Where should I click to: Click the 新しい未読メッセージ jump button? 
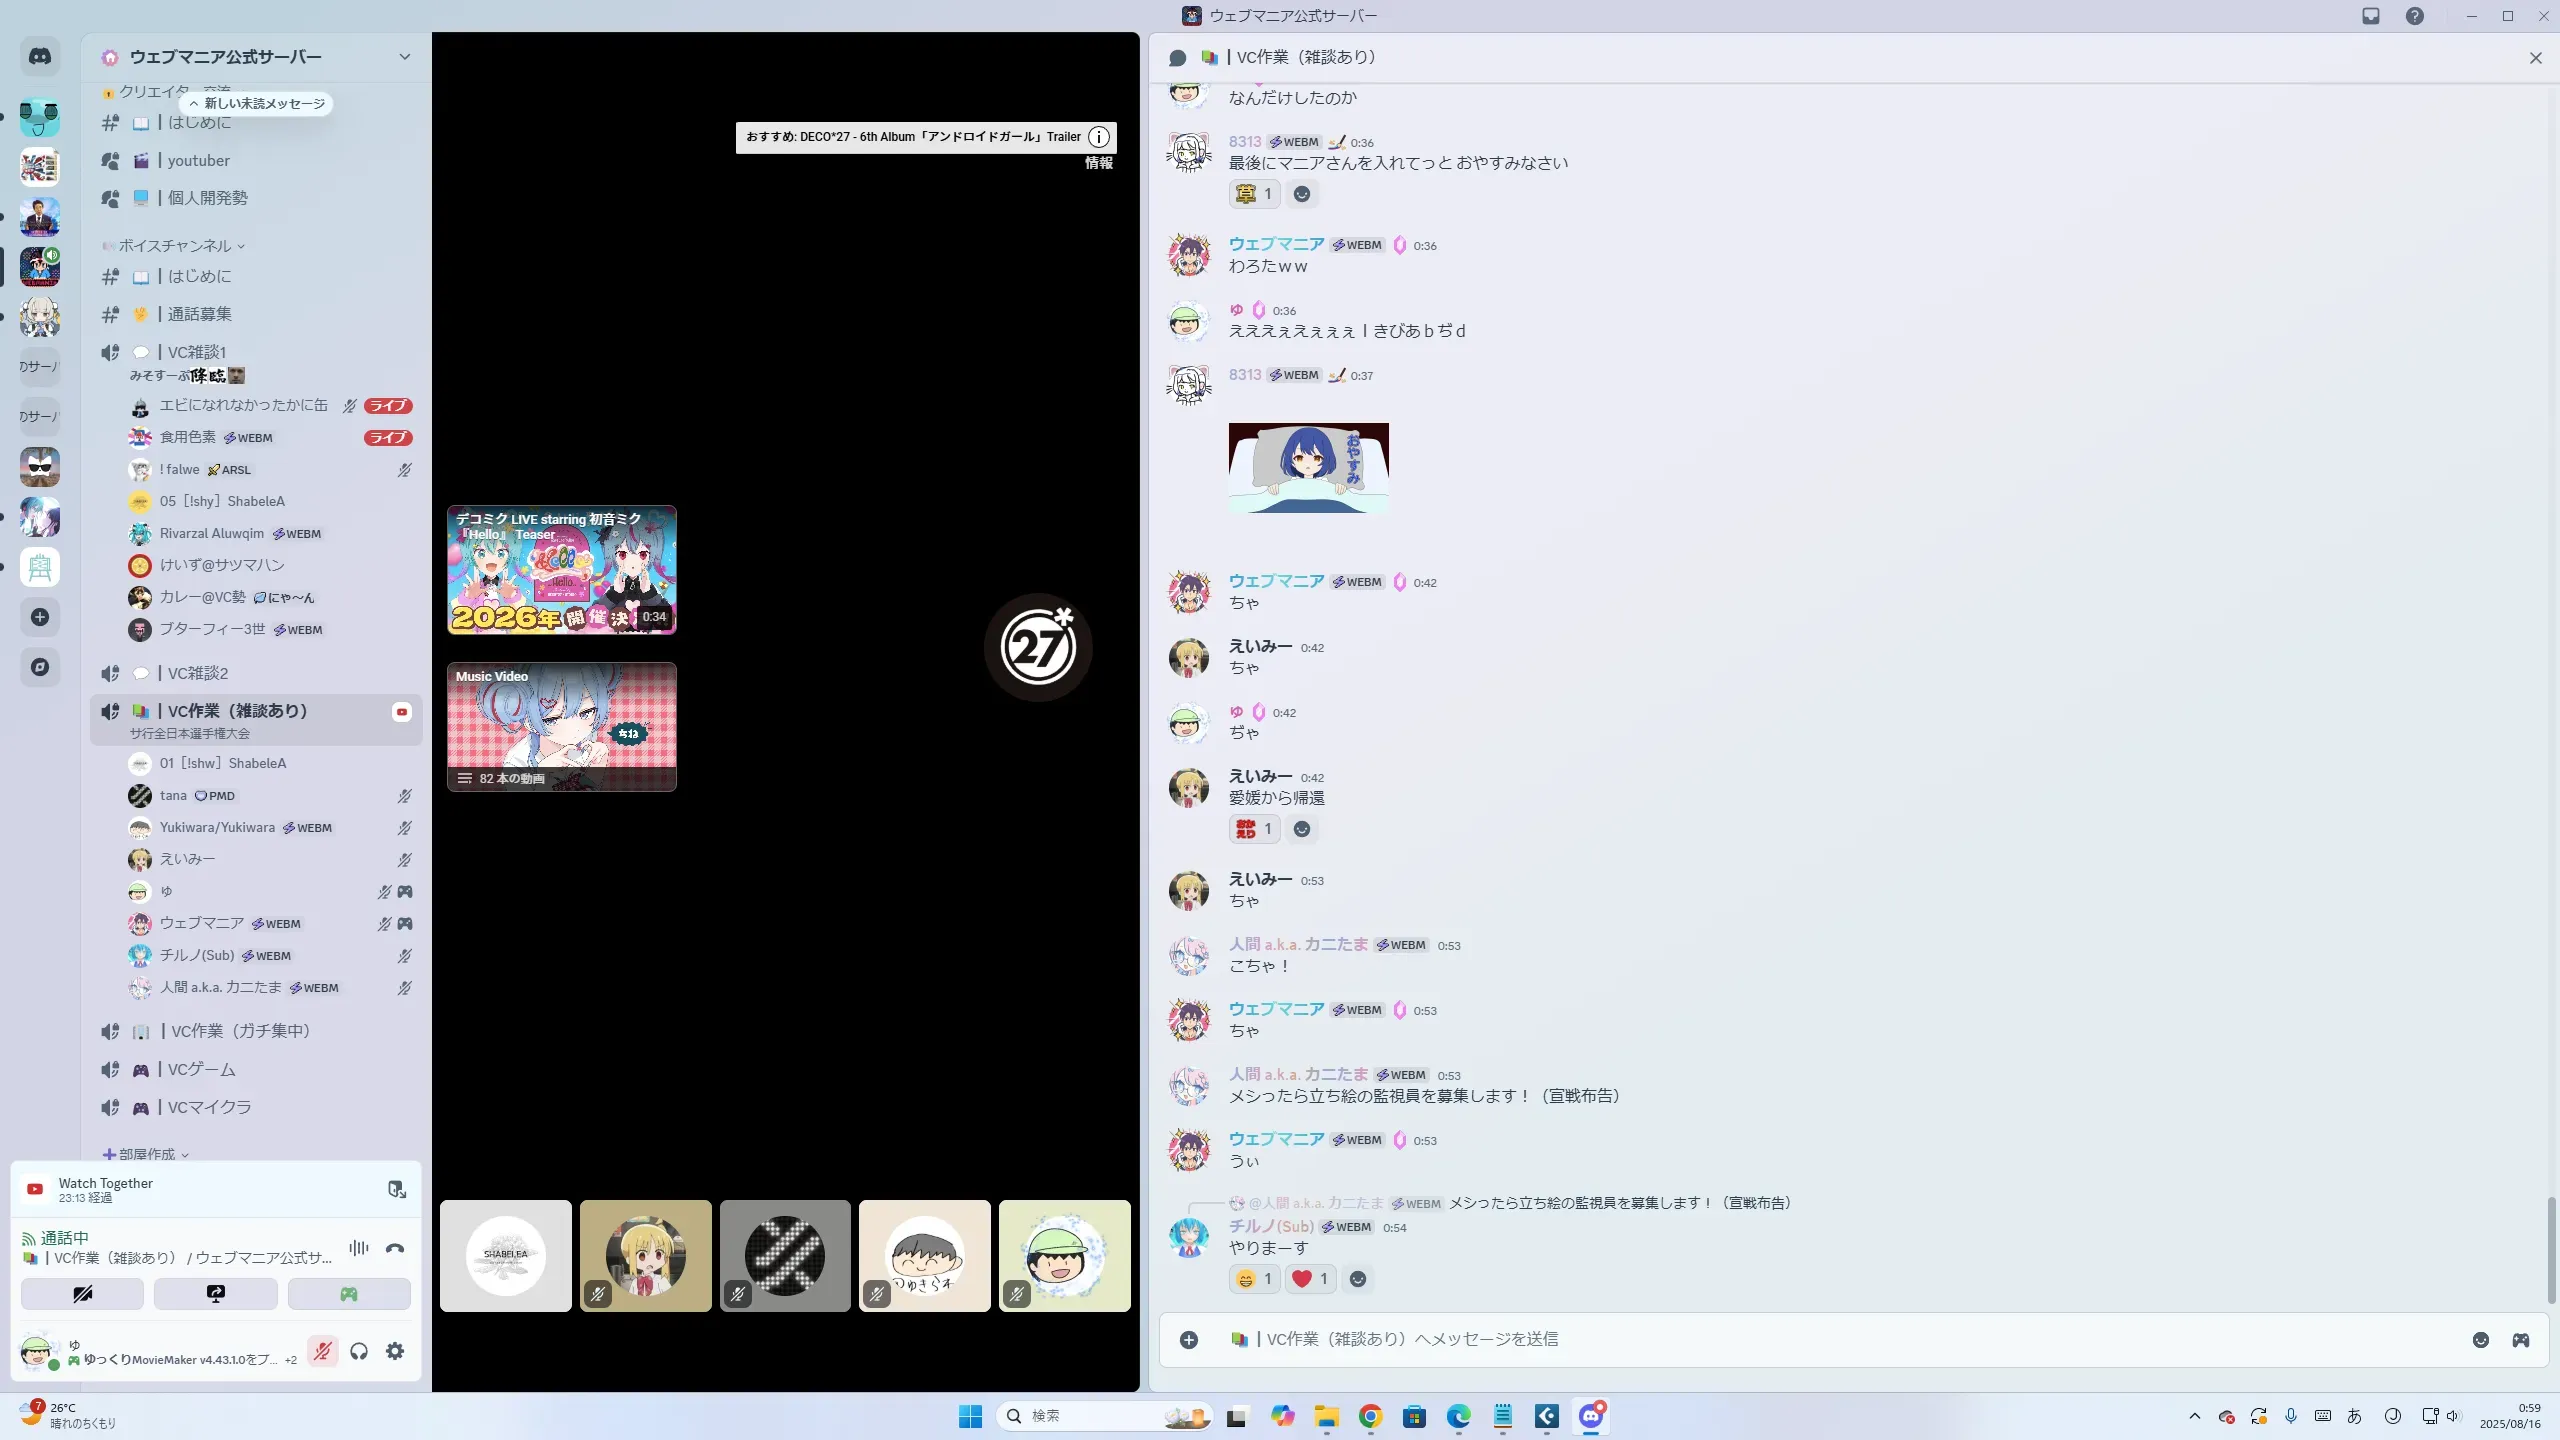(257, 104)
